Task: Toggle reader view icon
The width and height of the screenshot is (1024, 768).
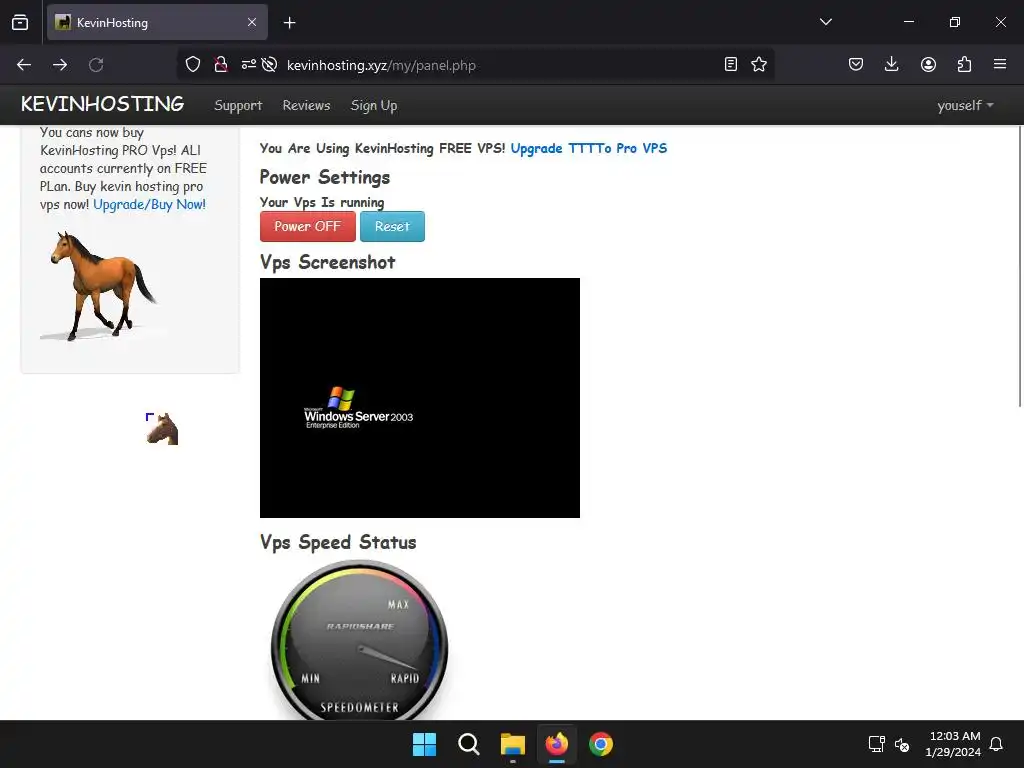Action: point(731,64)
